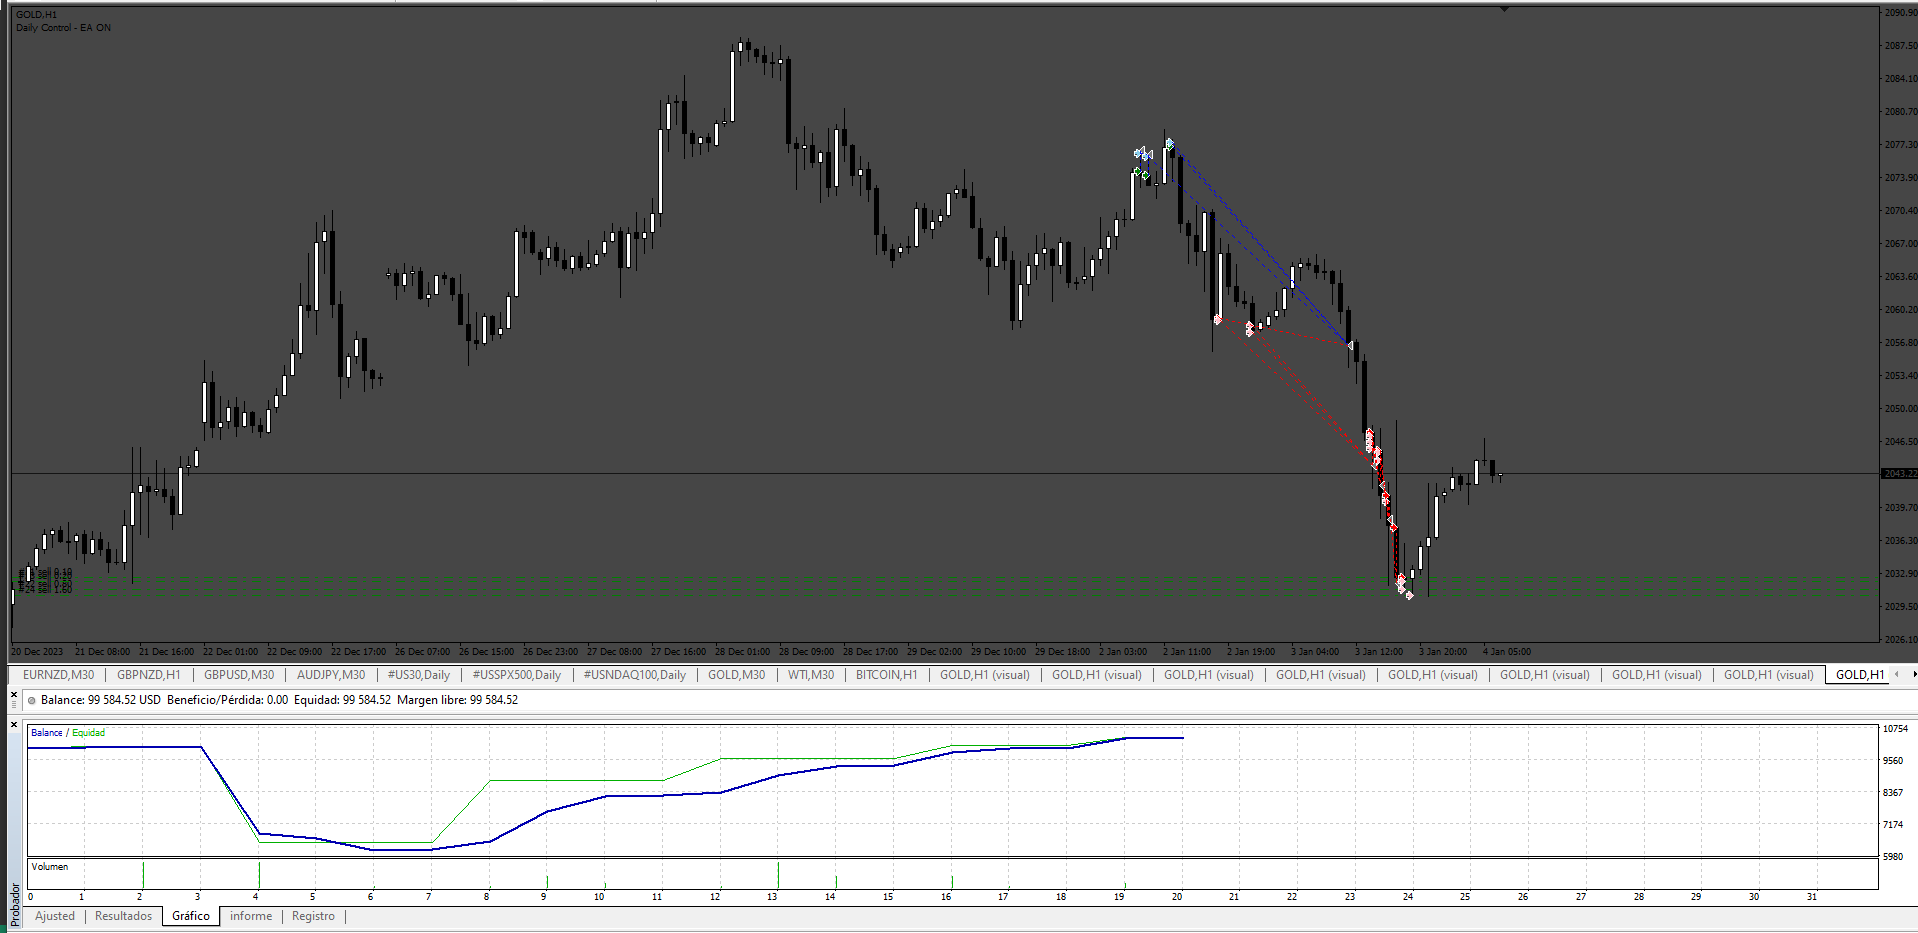Image resolution: width=1918 pixels, height=933 pixels.
Task: Switch to #USSPX500,Daily chart tab
Action: 517,675
